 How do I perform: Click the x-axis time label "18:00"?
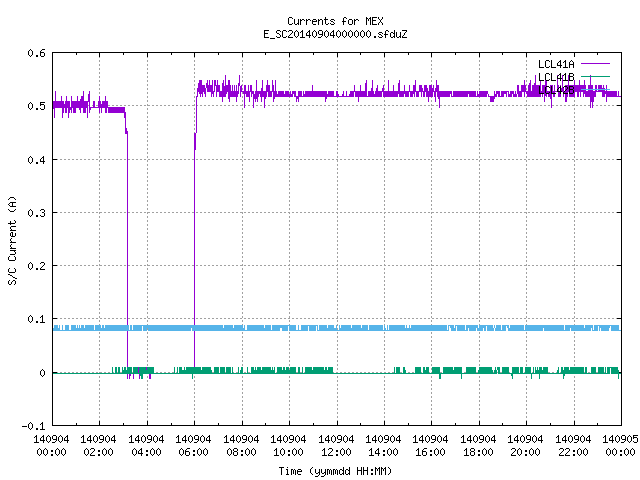click(x=478, y=452)
